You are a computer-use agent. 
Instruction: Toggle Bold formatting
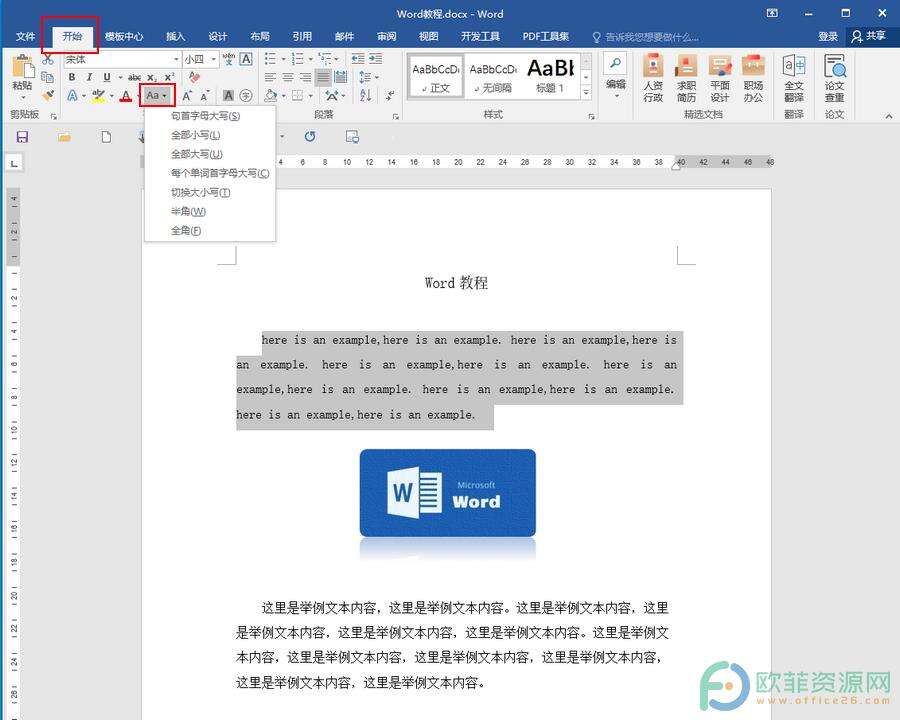[x=72, y=77]
